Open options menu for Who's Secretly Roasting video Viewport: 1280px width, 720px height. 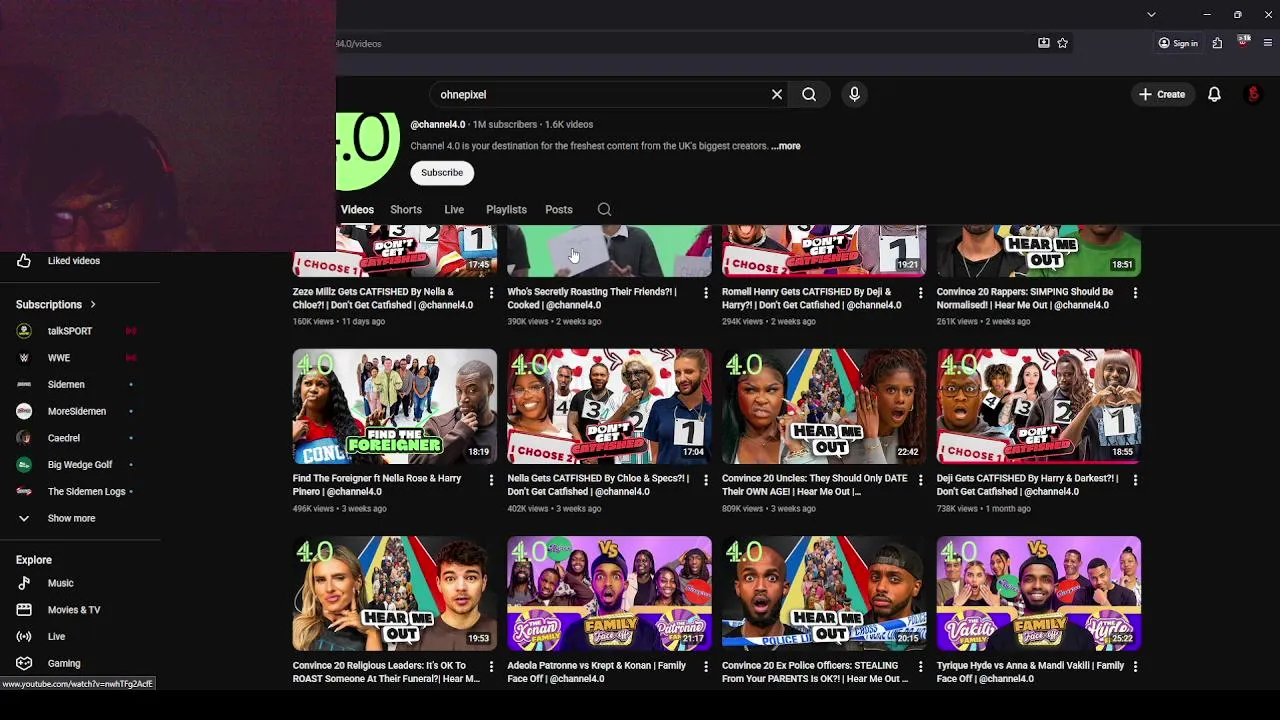click(x=705, y=293)
